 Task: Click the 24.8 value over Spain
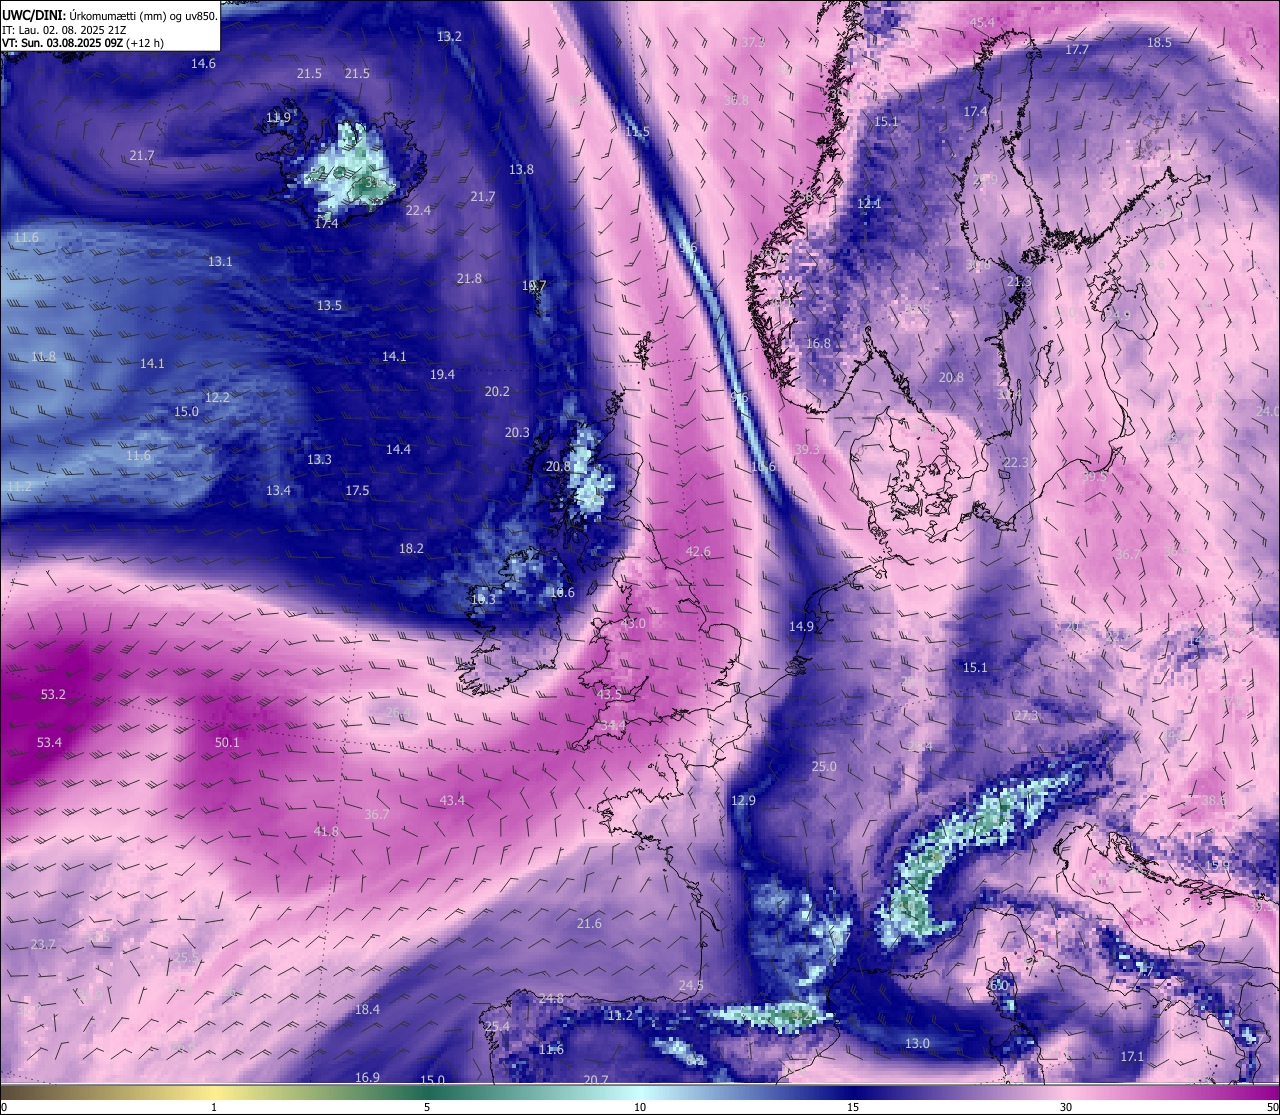coord(551,998)
